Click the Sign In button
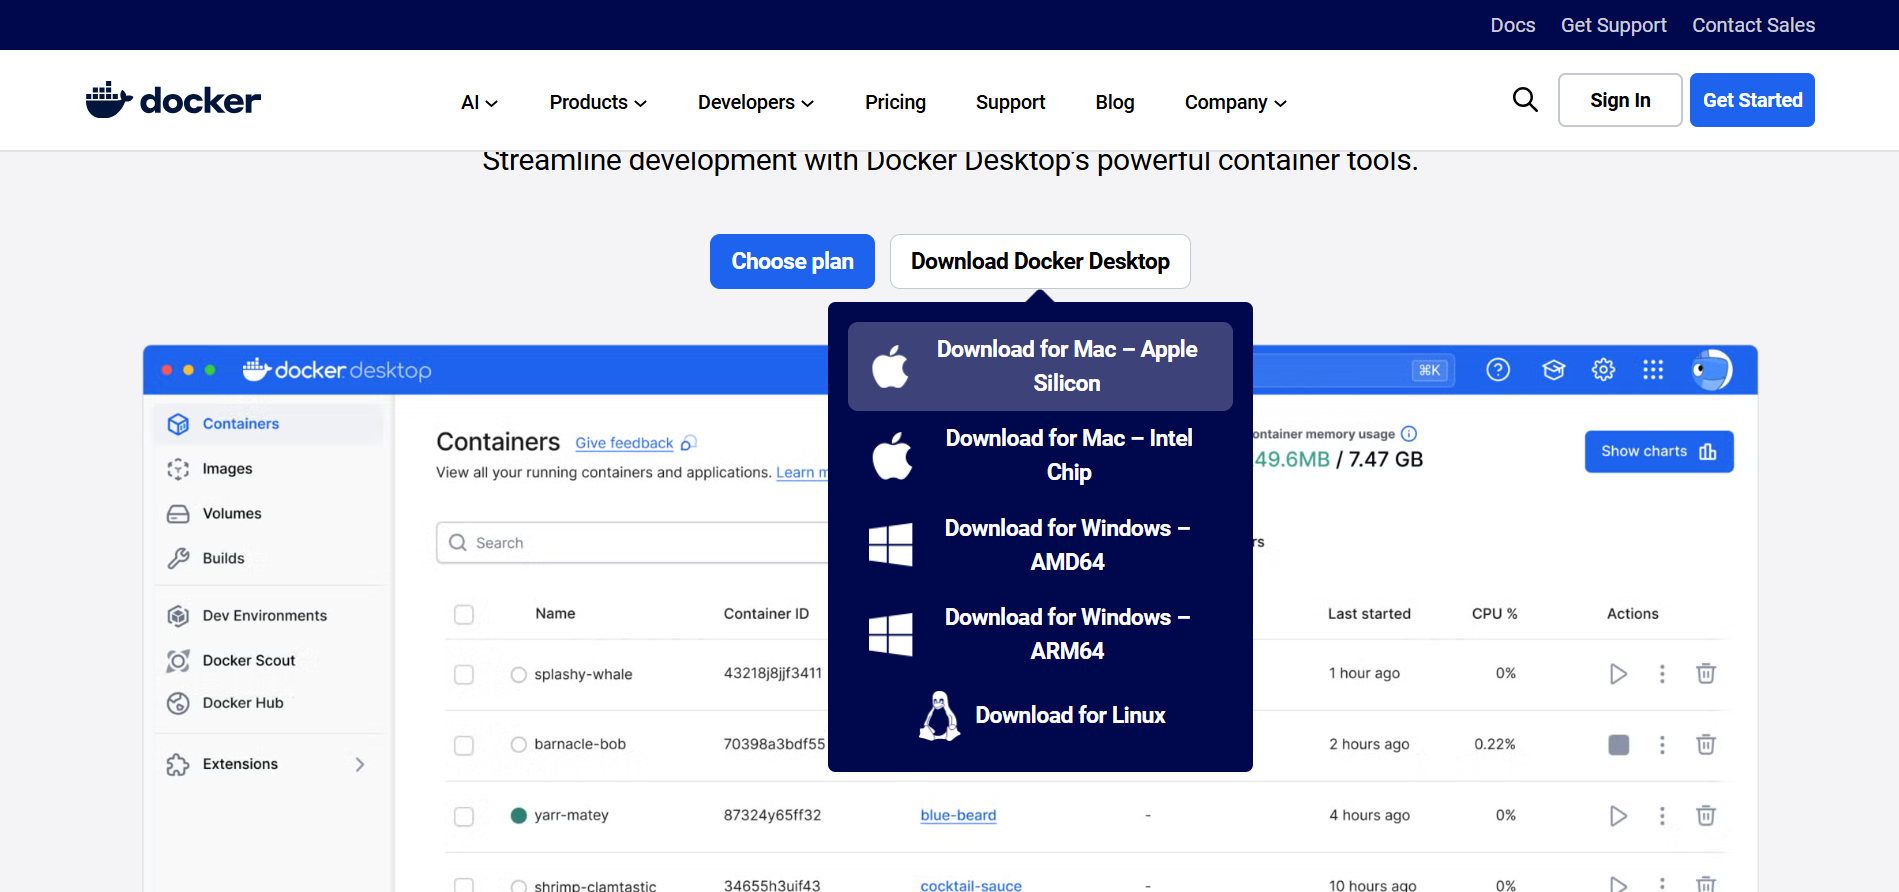The height and width of the screenshot is (892, 1899). pos(1620,100)
